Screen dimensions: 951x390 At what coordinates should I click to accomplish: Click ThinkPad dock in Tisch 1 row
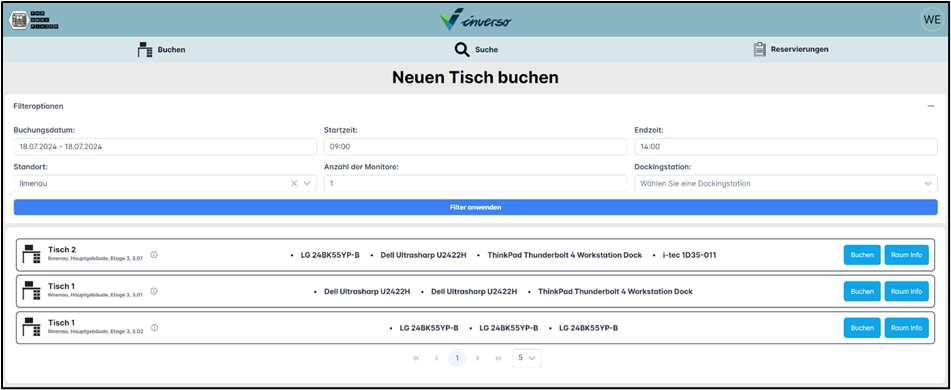(x=615, y=292)
